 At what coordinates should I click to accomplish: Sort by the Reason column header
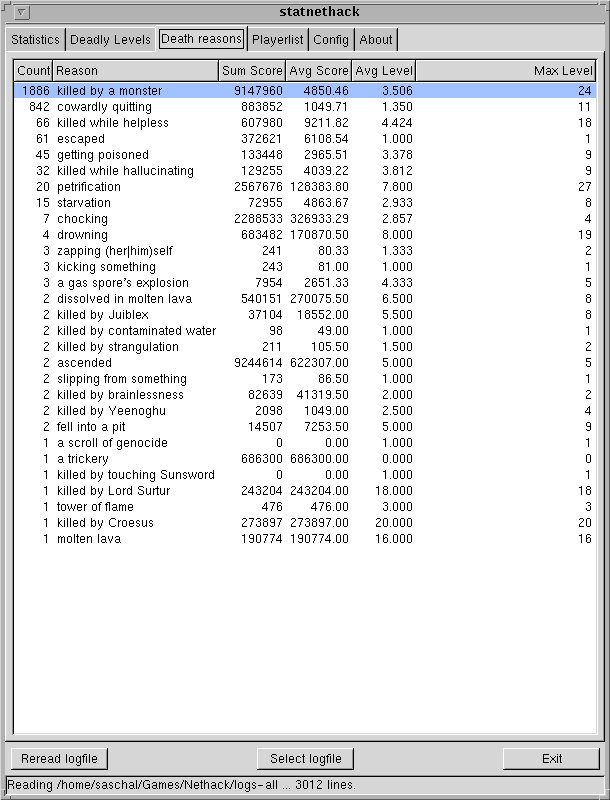[135, 71]
